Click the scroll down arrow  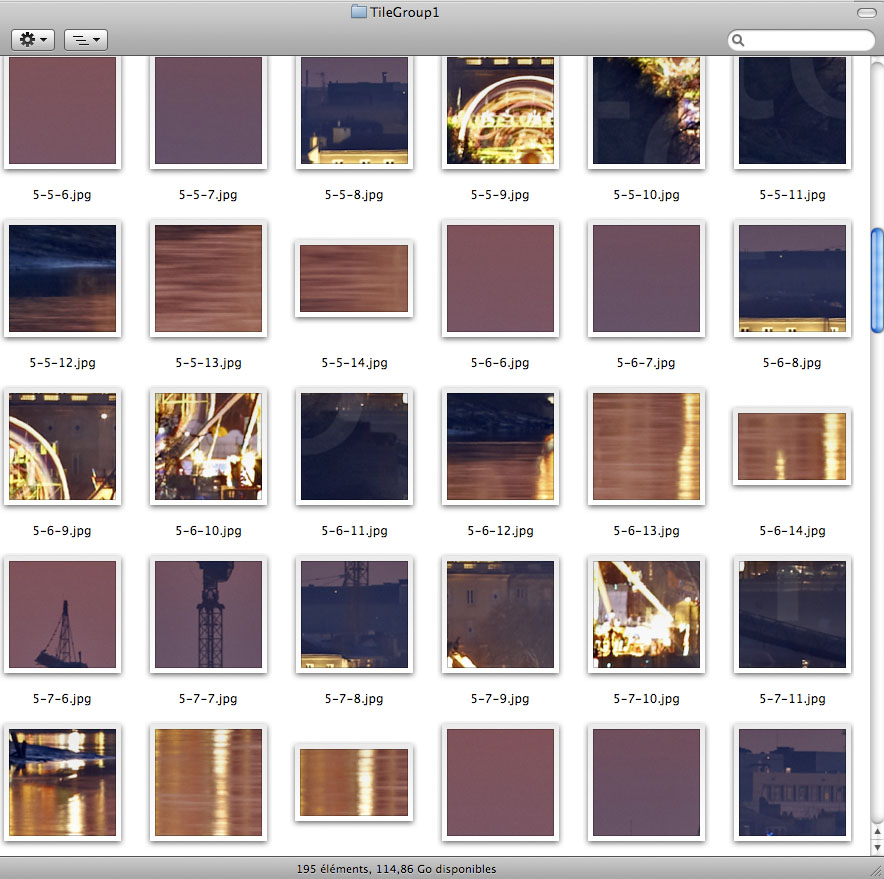tap(877, 847)
